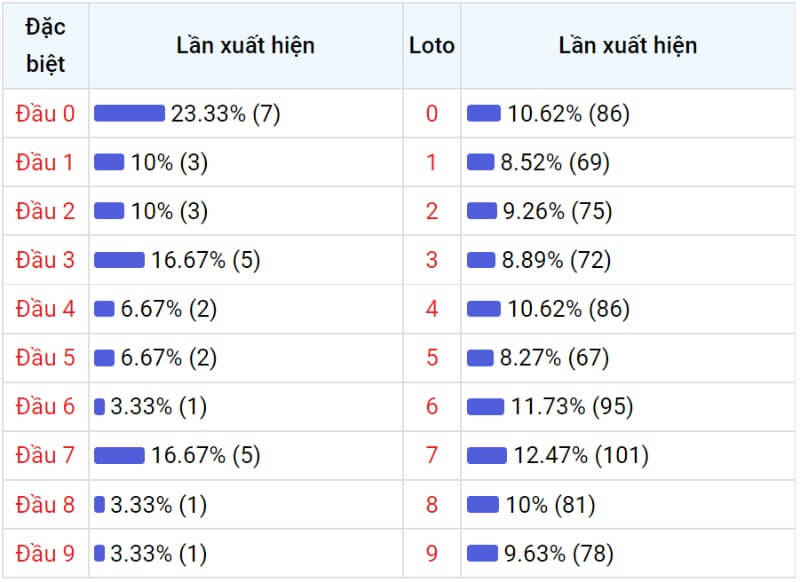The height and width of the screenshot is (582, 800).
Task: Select the Đầu 5 row label
Action: point(45,358)
